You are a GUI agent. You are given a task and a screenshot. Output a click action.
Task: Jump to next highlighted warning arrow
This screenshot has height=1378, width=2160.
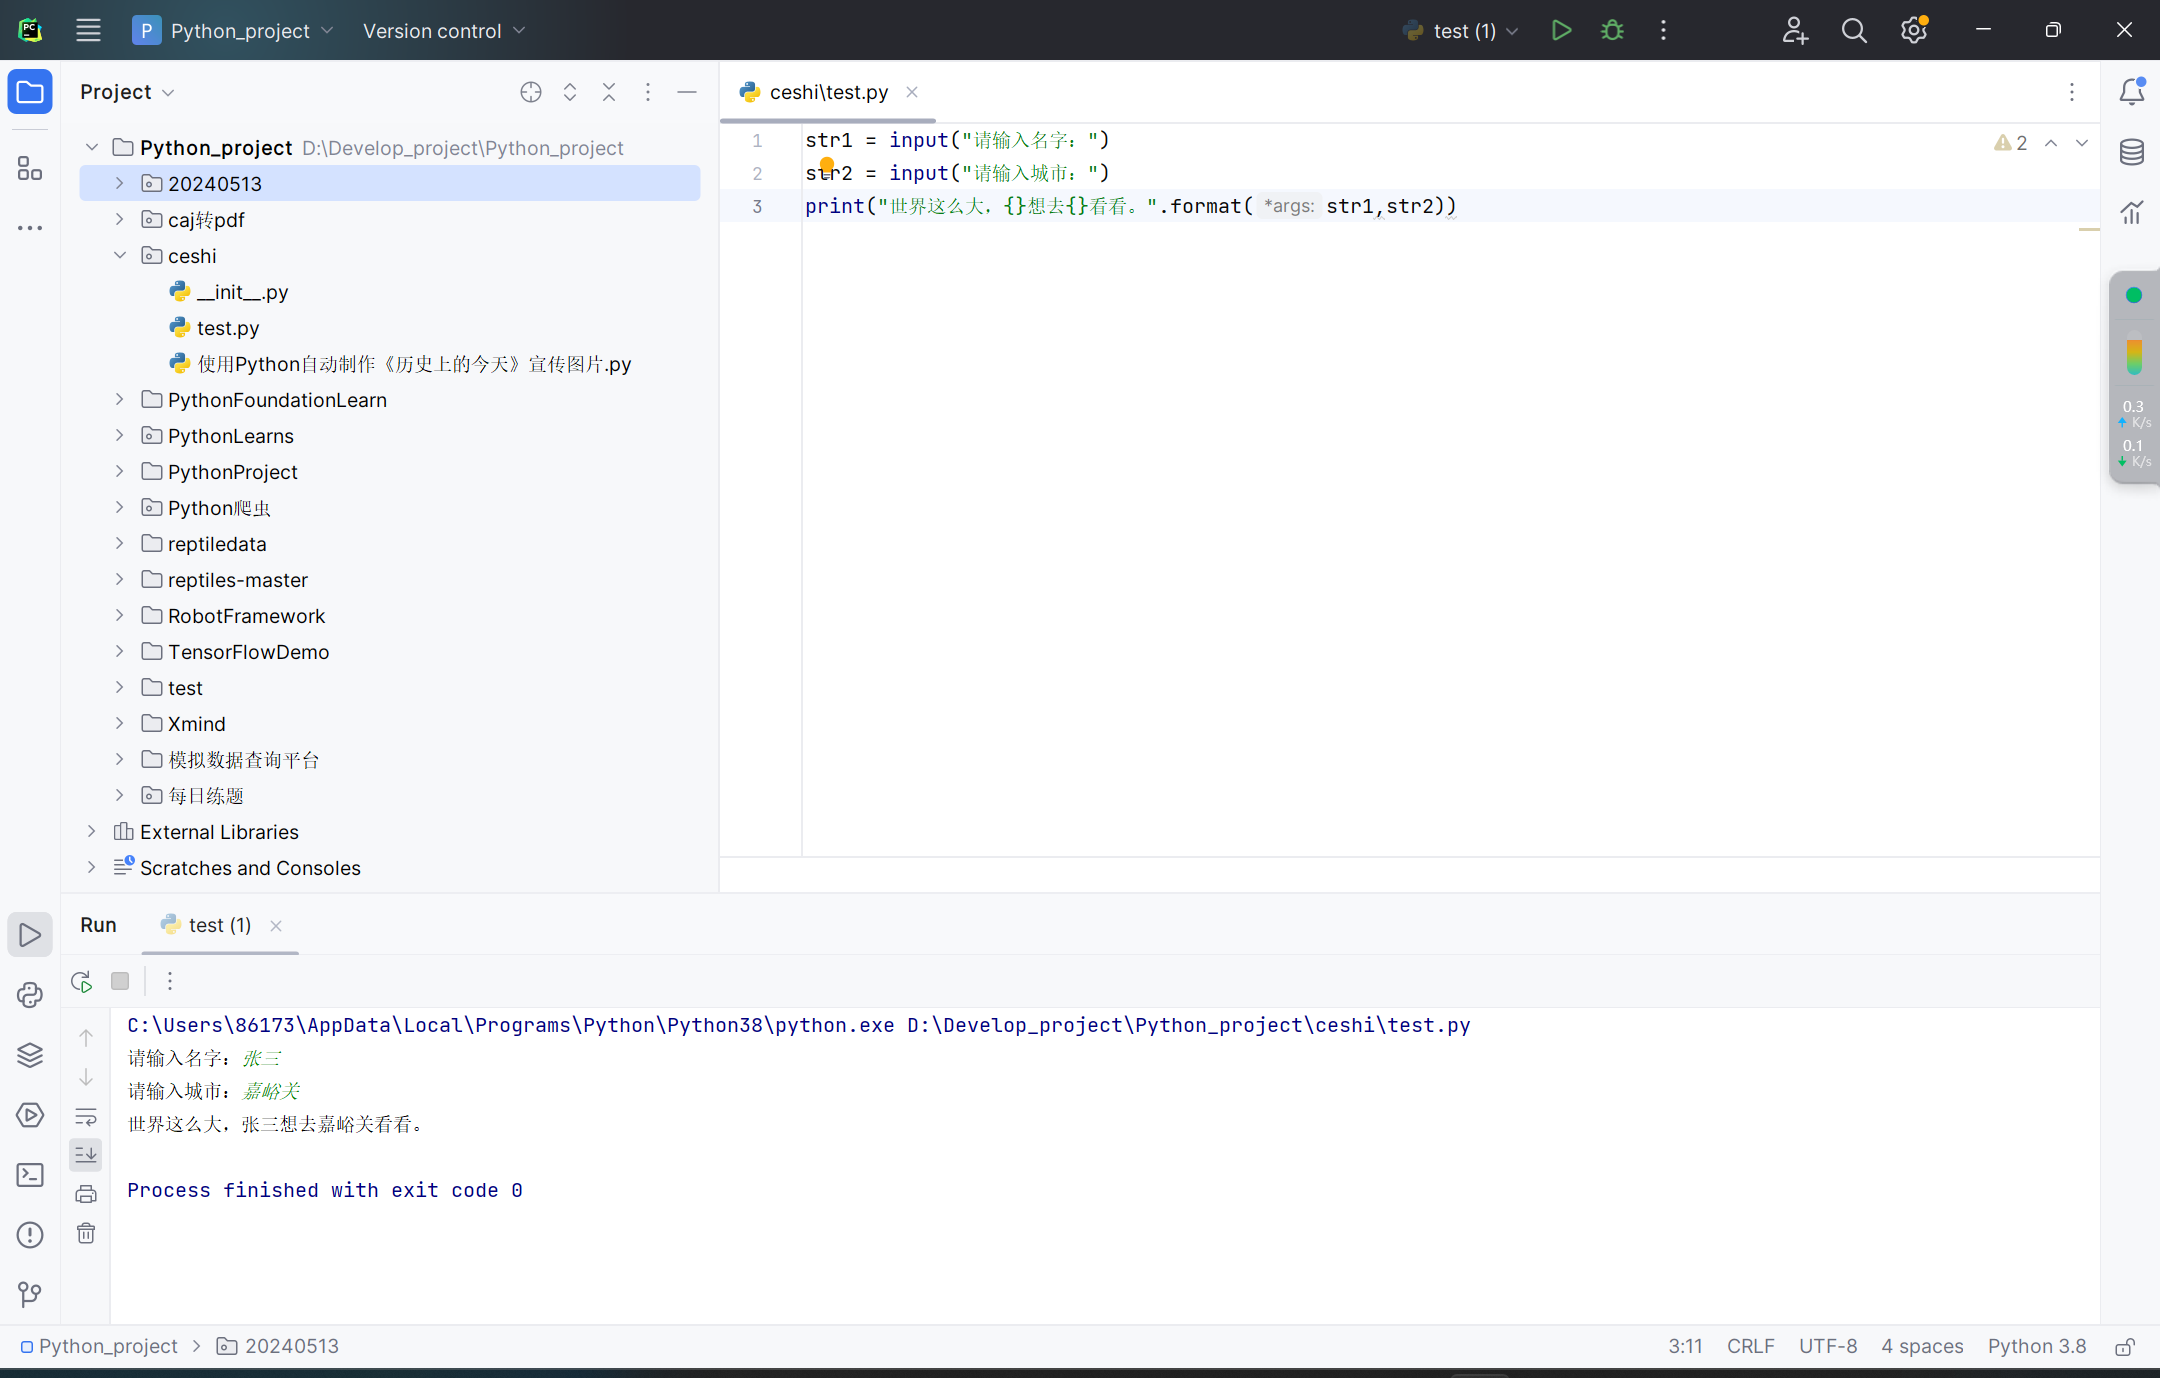(x=2082, y=143)
